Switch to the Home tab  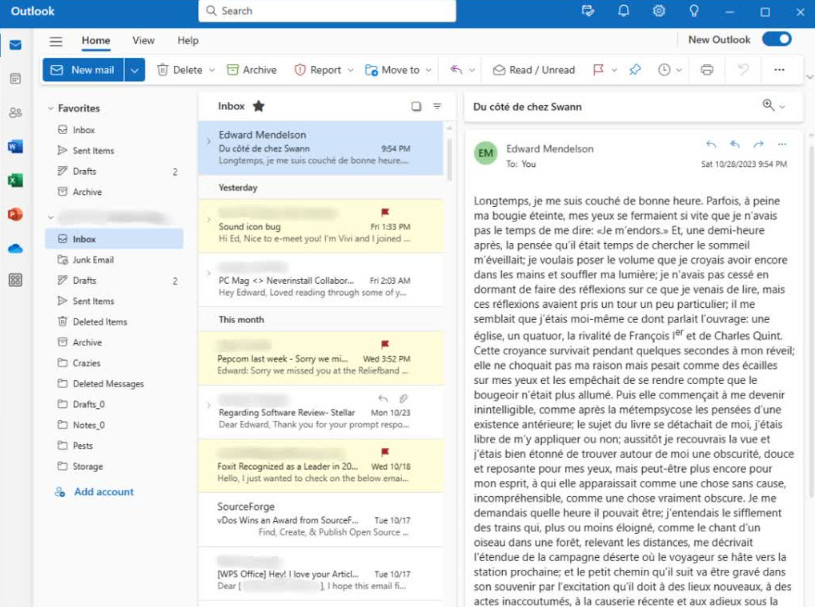click(96, 41)
